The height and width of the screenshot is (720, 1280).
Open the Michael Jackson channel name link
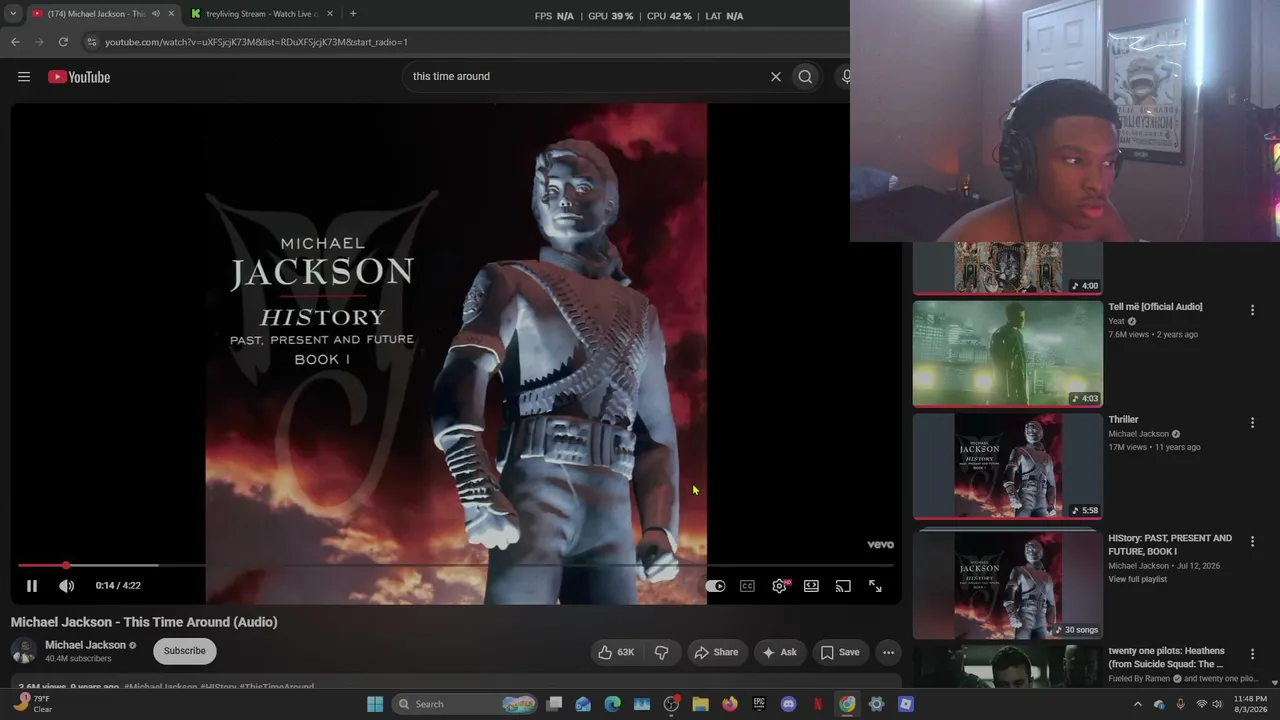point(85,645)
